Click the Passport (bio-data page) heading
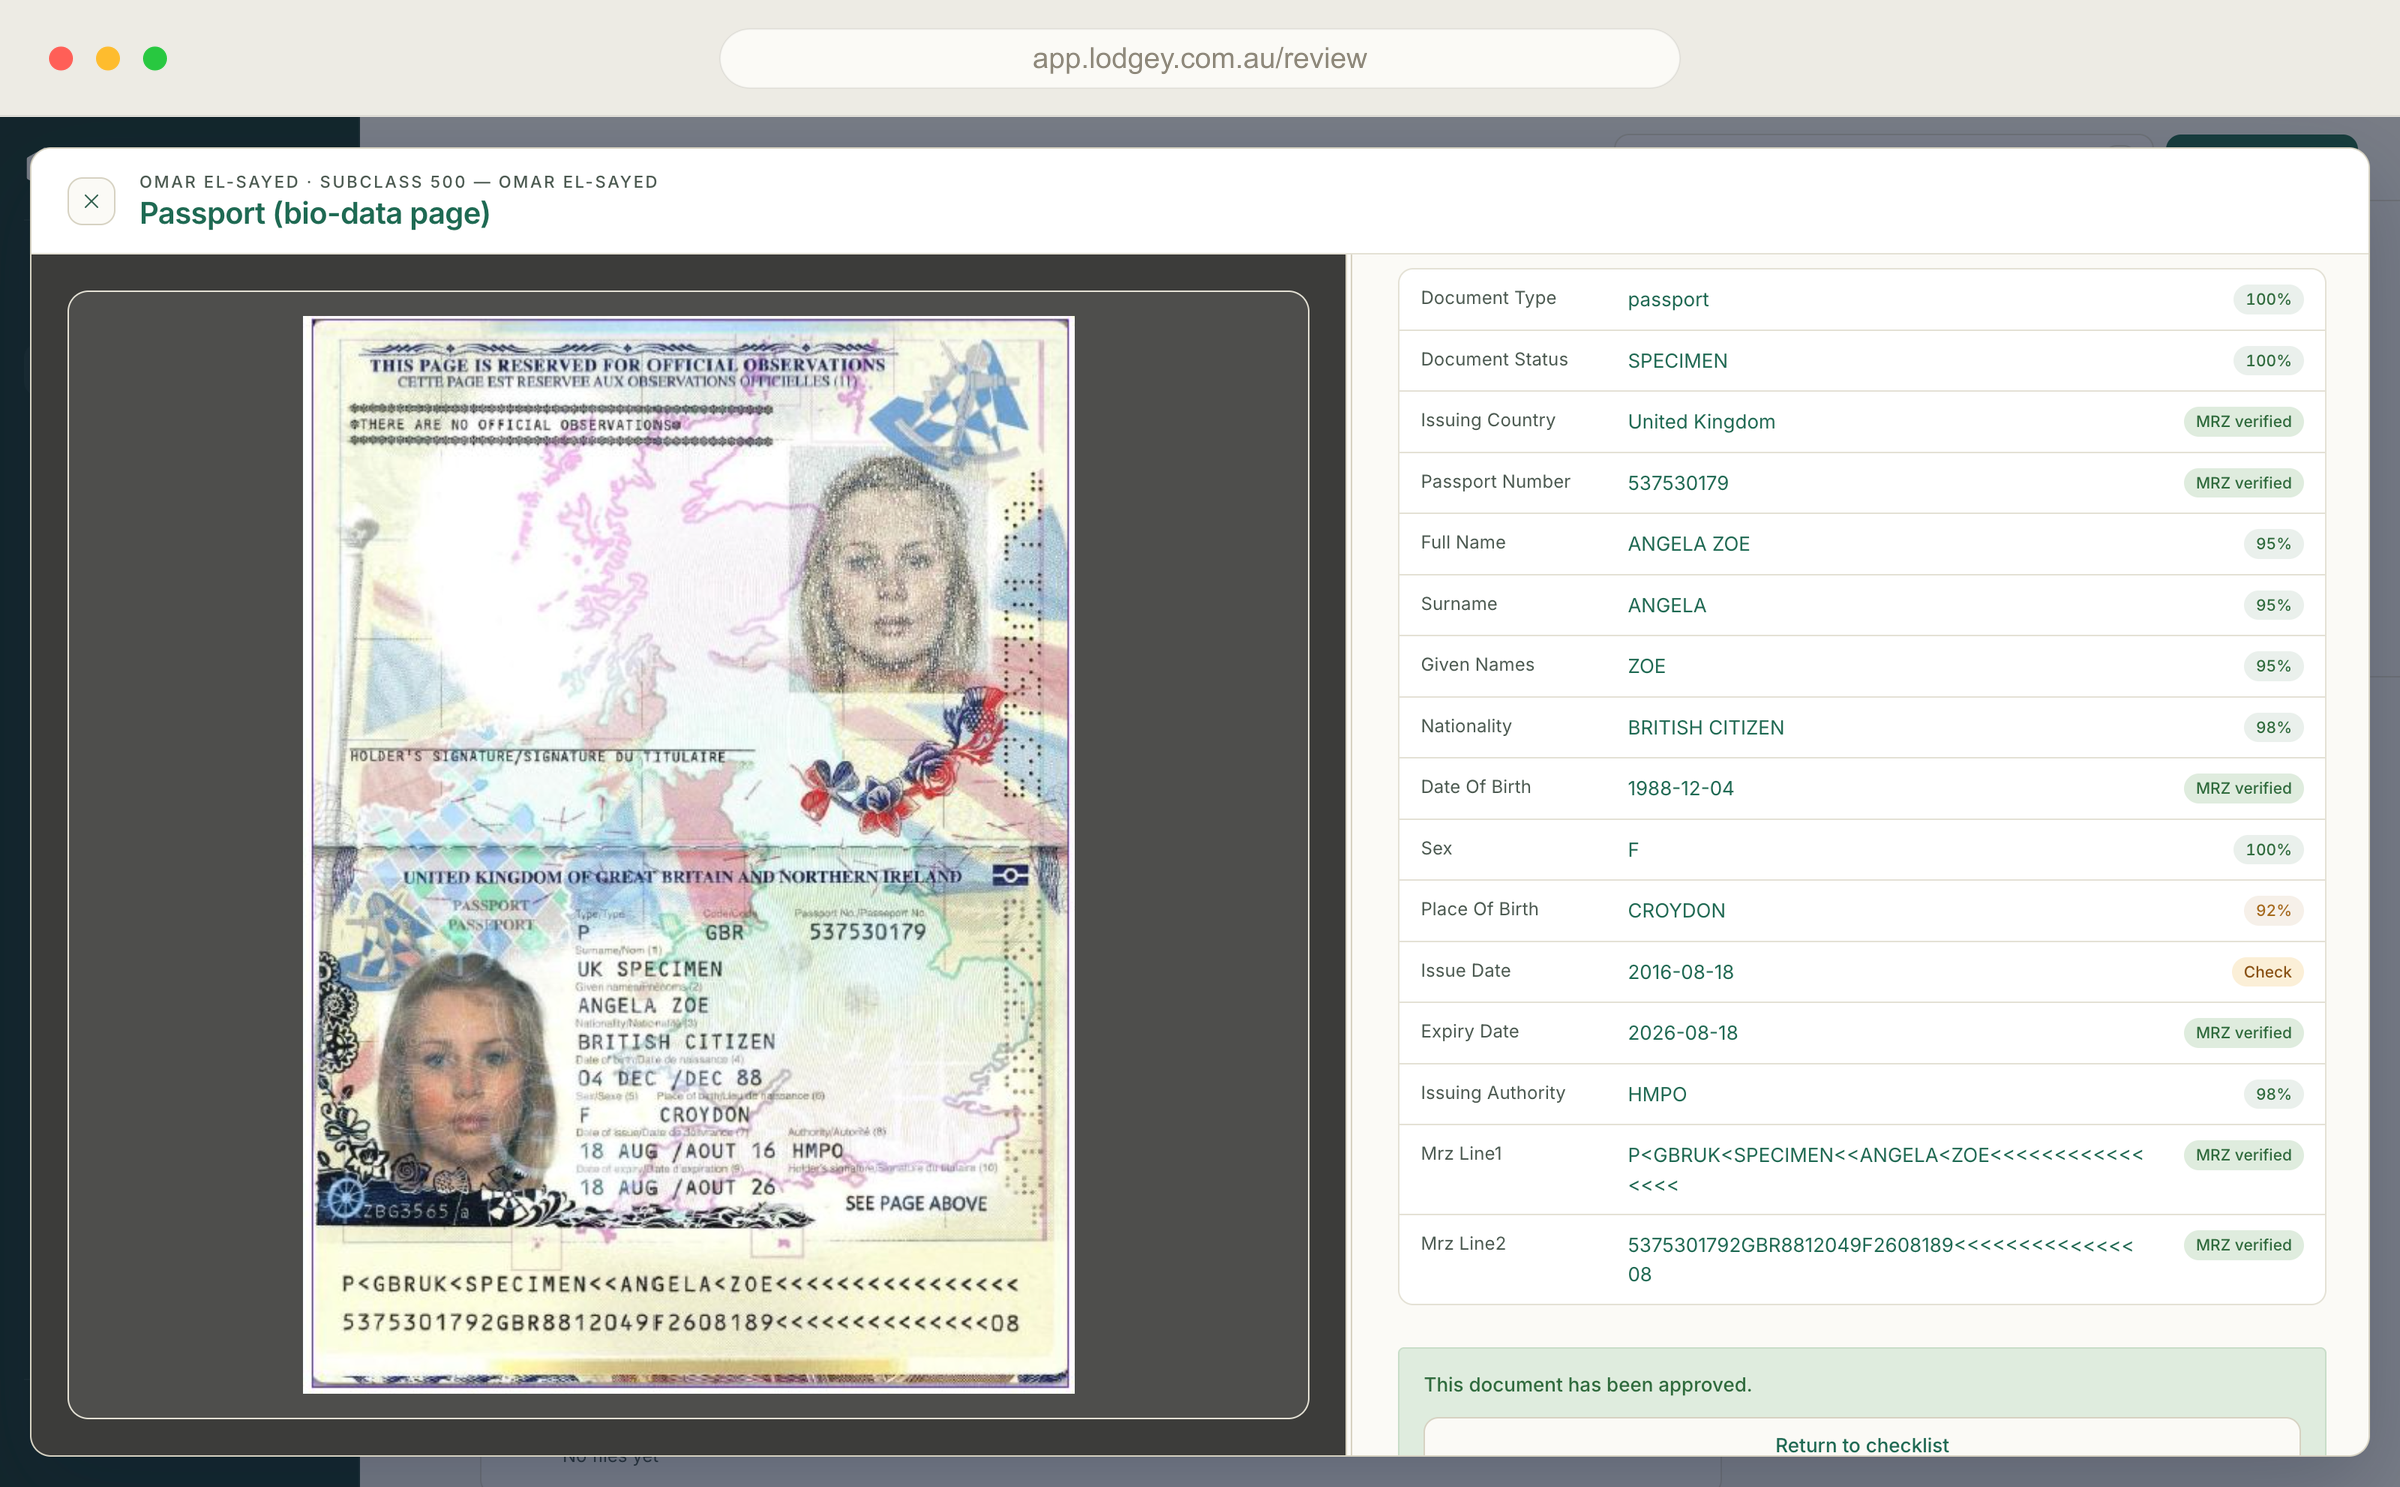Screen dimensions: 2400x1487 click(314, 213)
